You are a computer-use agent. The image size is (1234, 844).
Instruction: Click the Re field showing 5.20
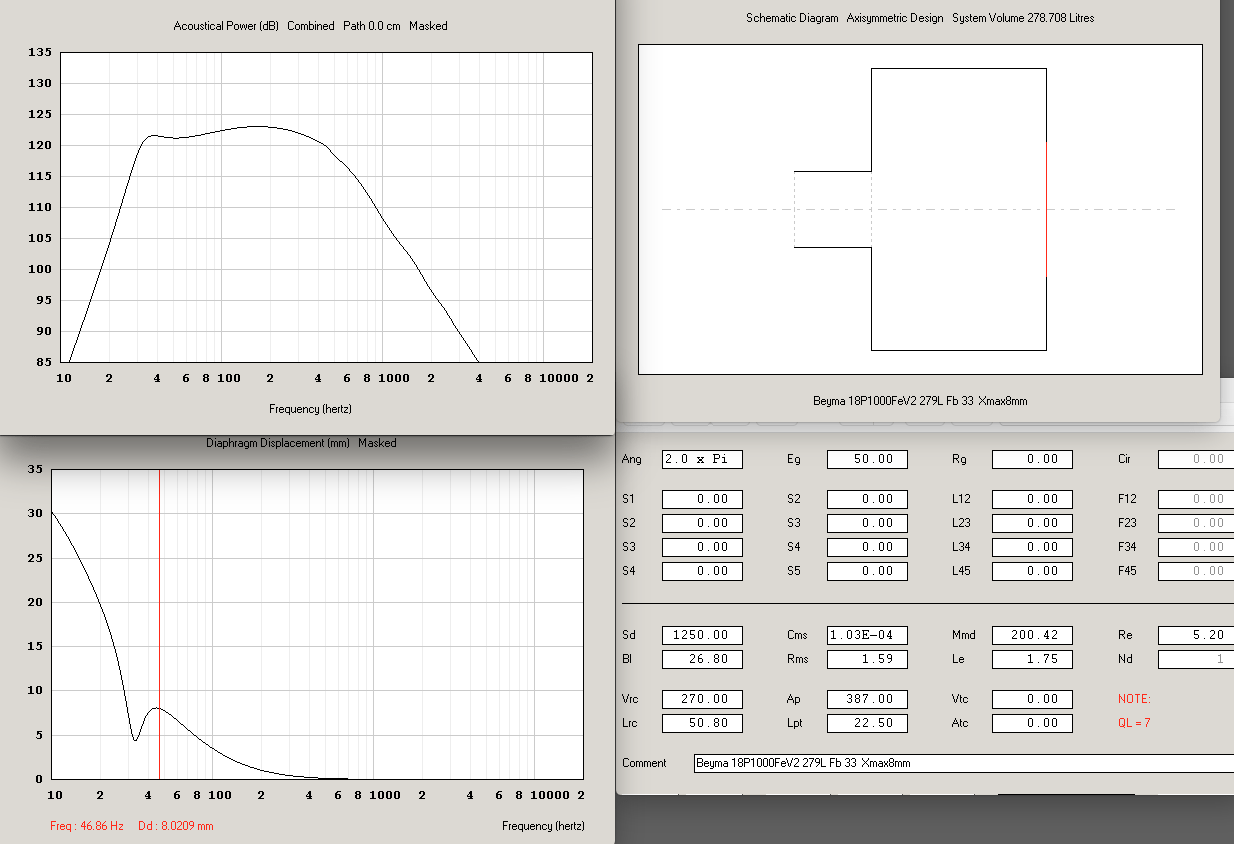1196,636
